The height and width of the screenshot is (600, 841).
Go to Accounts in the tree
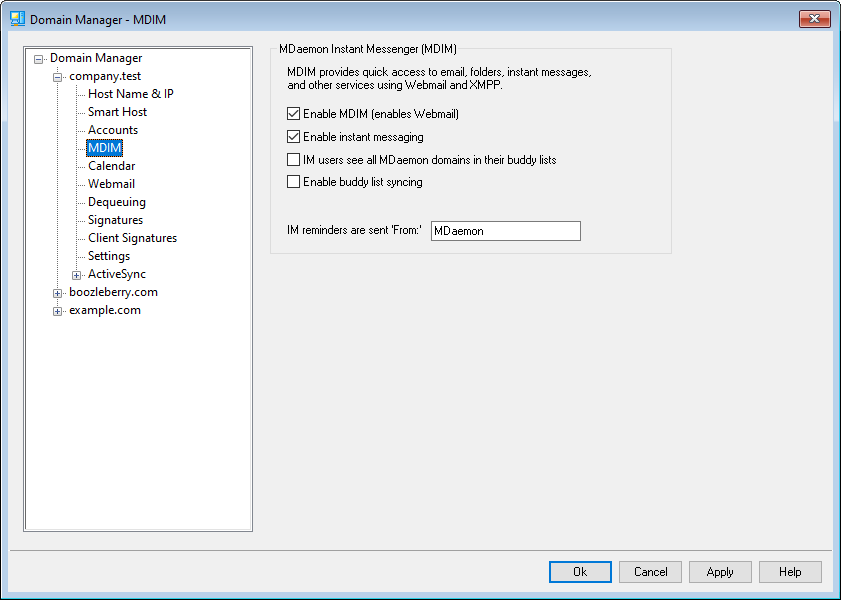coord(113,130)
